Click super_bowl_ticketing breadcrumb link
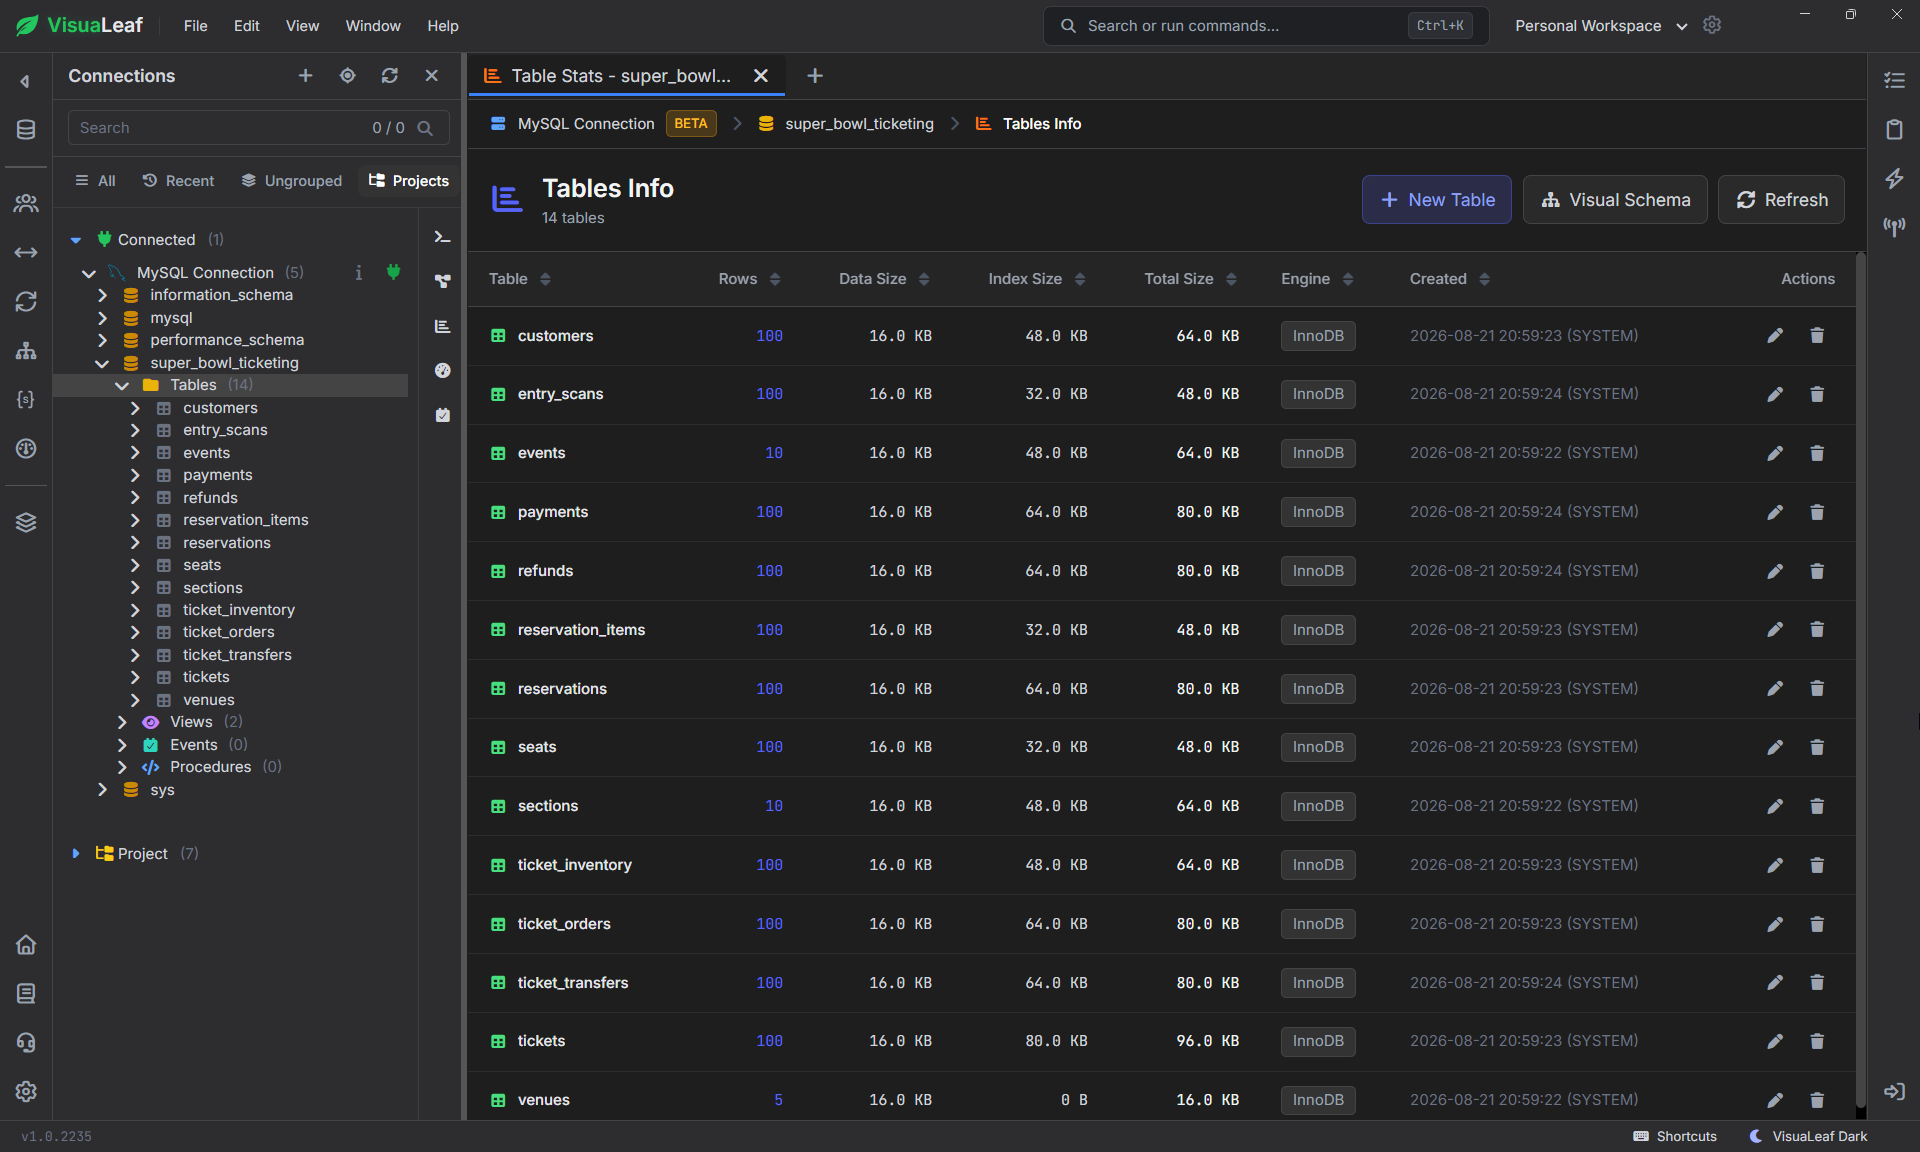Image resolution: width=1920 pixels, height=1152 pixels. coord(859,124)
